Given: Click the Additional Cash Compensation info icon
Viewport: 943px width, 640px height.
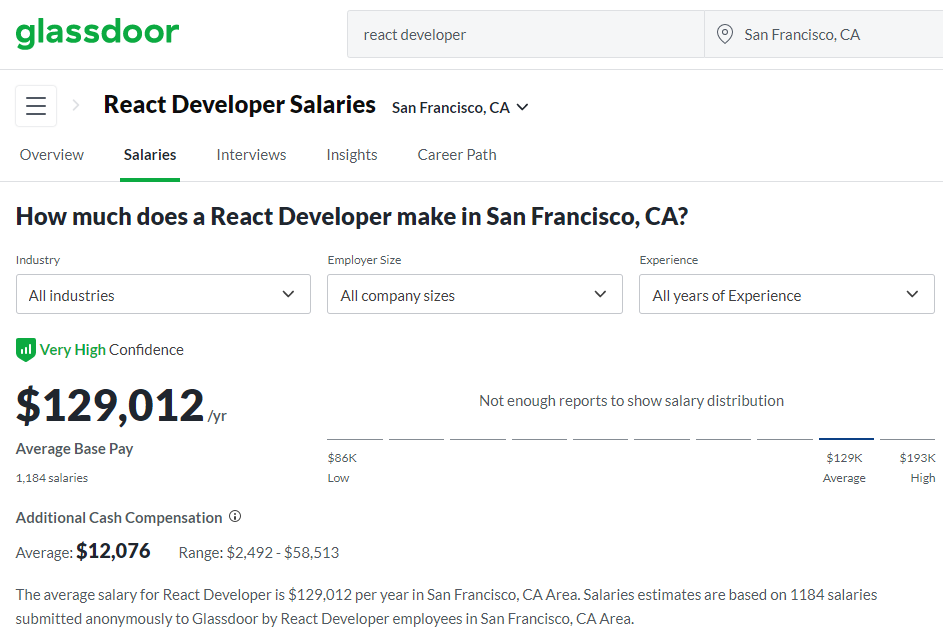Looking at the screenshot, I should (235, 516).
